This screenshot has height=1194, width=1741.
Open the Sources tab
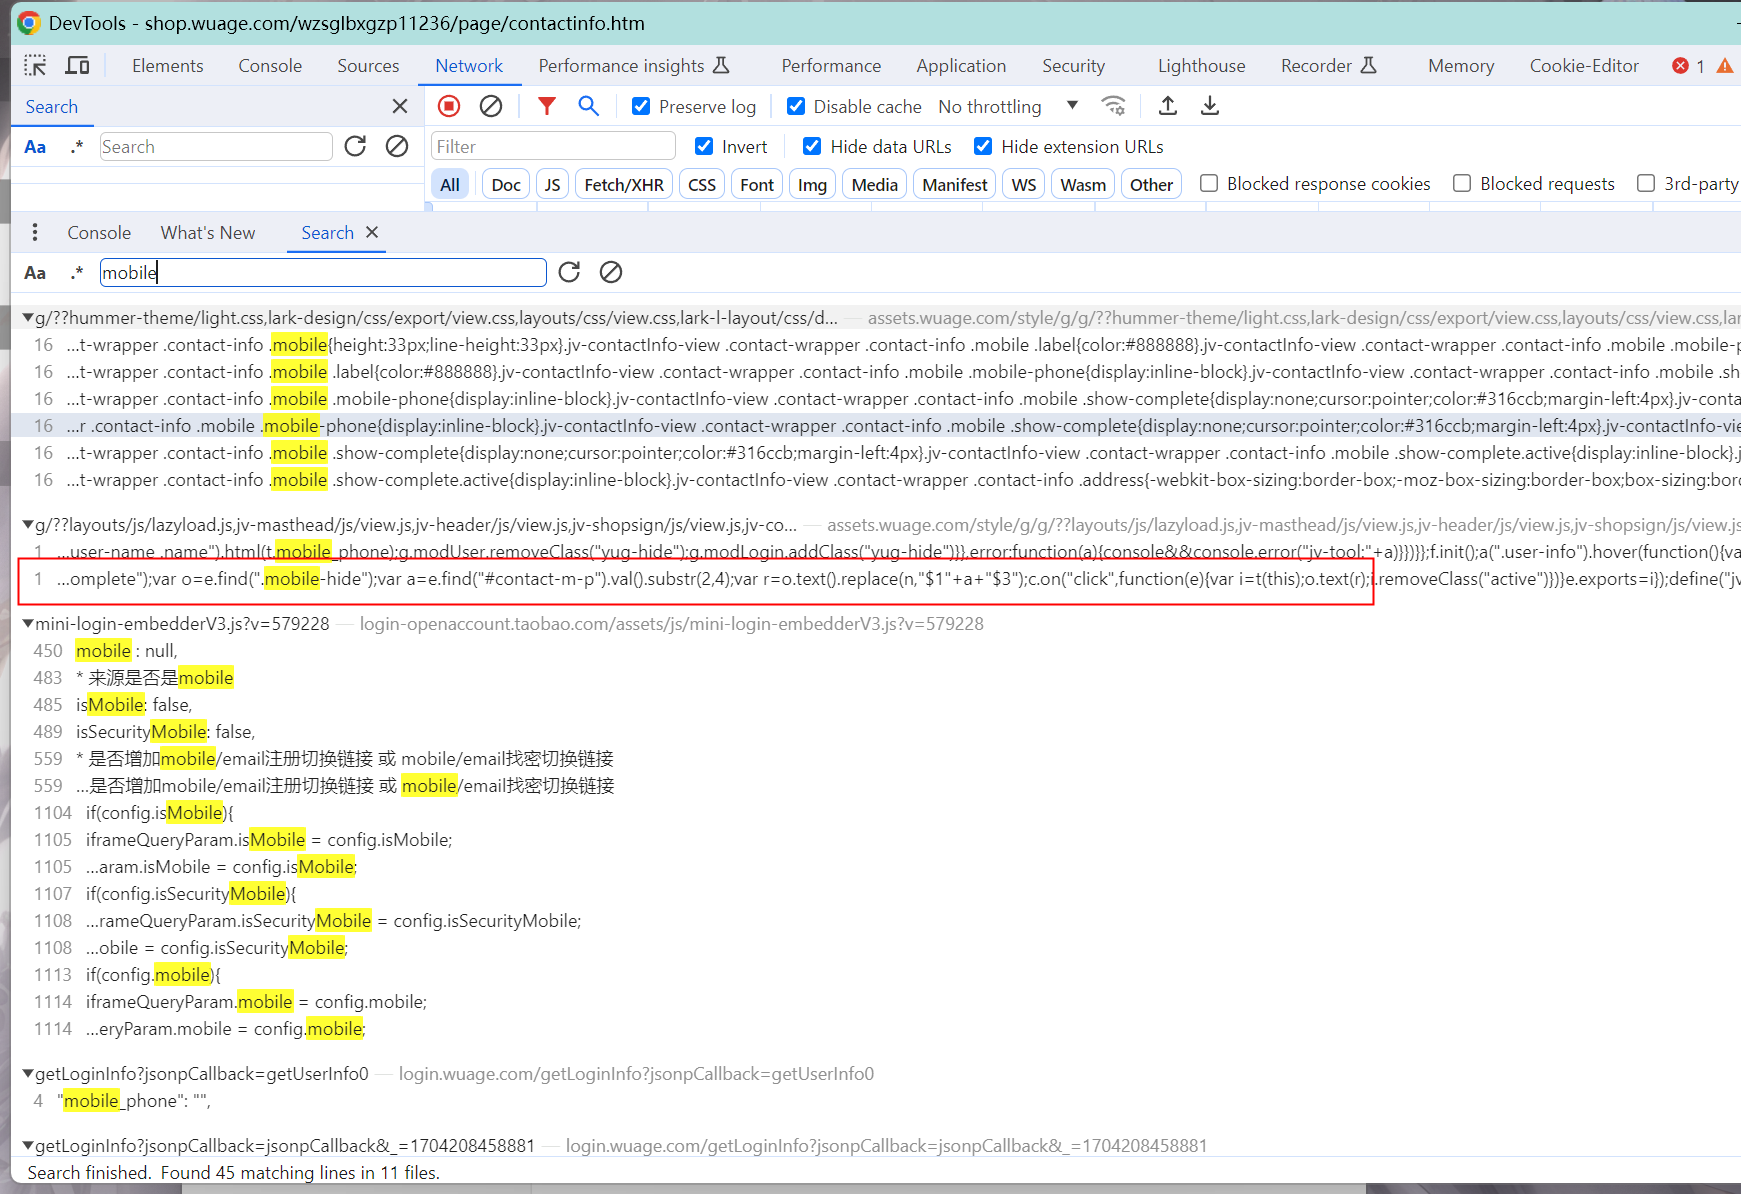(x=368, y=66)
